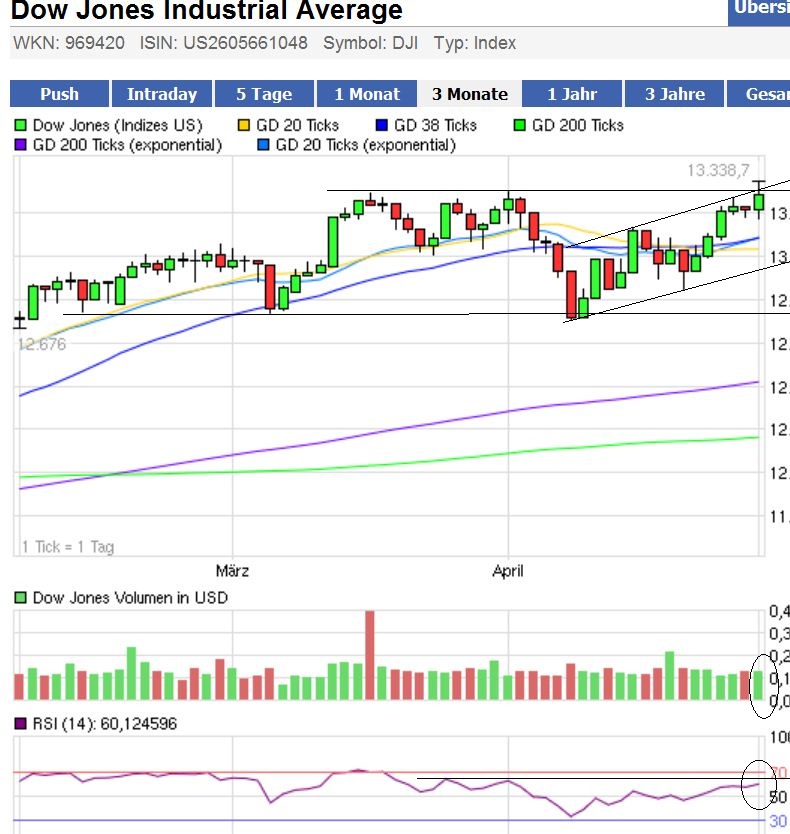Click the blue GD 20 Ticks (exponential) swatch

click(x=263, y=145)
